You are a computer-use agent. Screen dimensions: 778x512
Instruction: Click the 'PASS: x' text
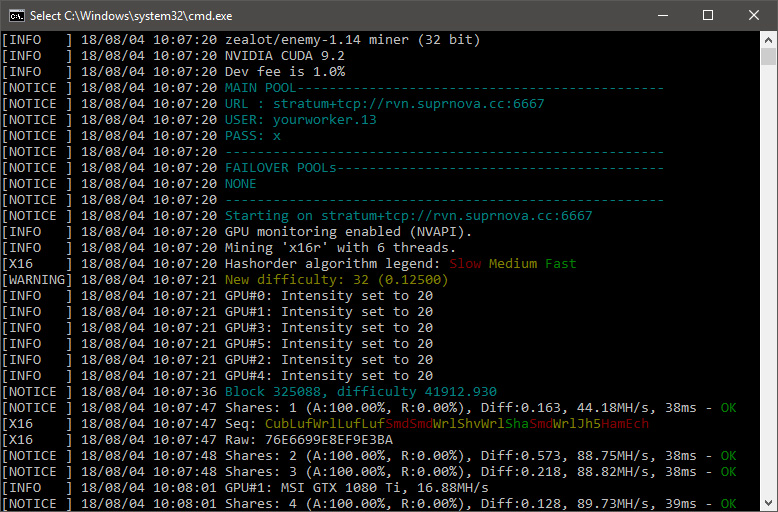click(253, 135)
